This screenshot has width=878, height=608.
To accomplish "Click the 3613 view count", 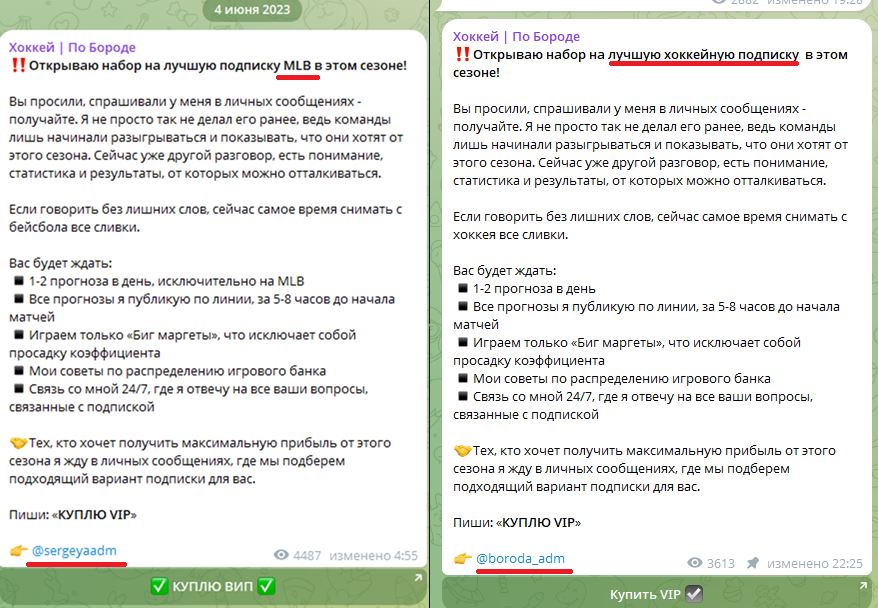I will (x=721, y=563).
